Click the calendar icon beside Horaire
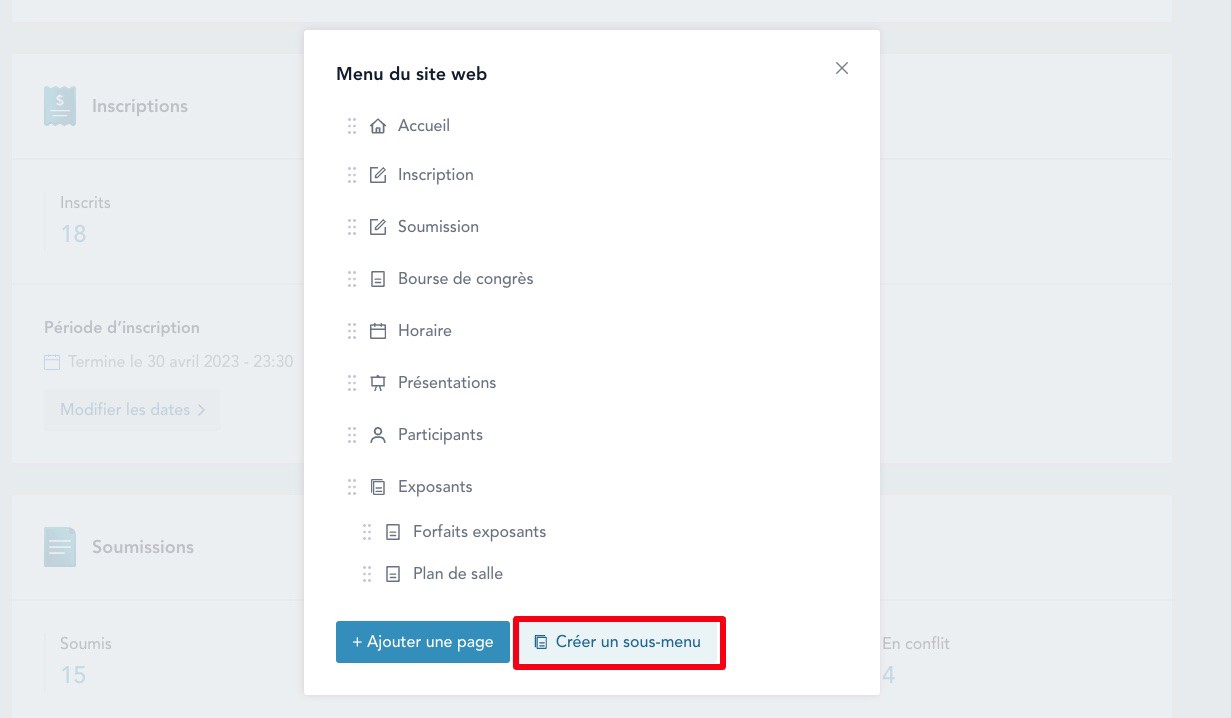 click(378, 331)
